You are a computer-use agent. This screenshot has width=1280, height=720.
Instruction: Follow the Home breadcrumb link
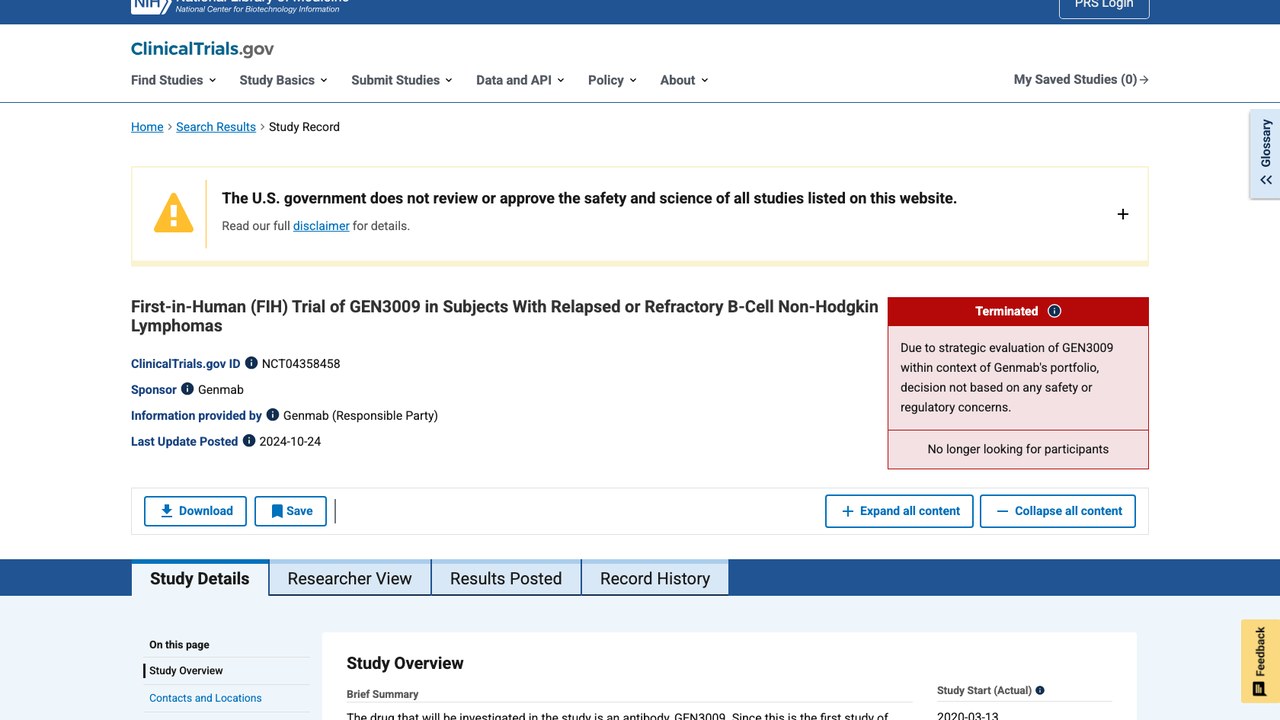(147, 127)
